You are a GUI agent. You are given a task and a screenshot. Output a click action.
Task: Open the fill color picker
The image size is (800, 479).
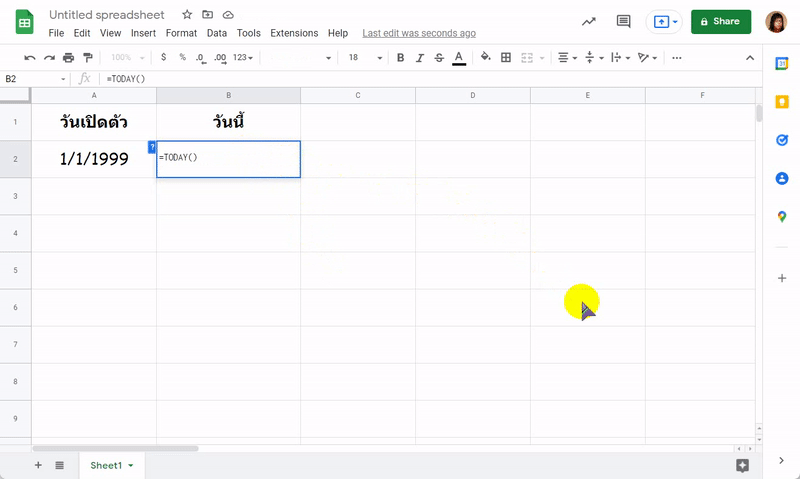tap(486, 57)
